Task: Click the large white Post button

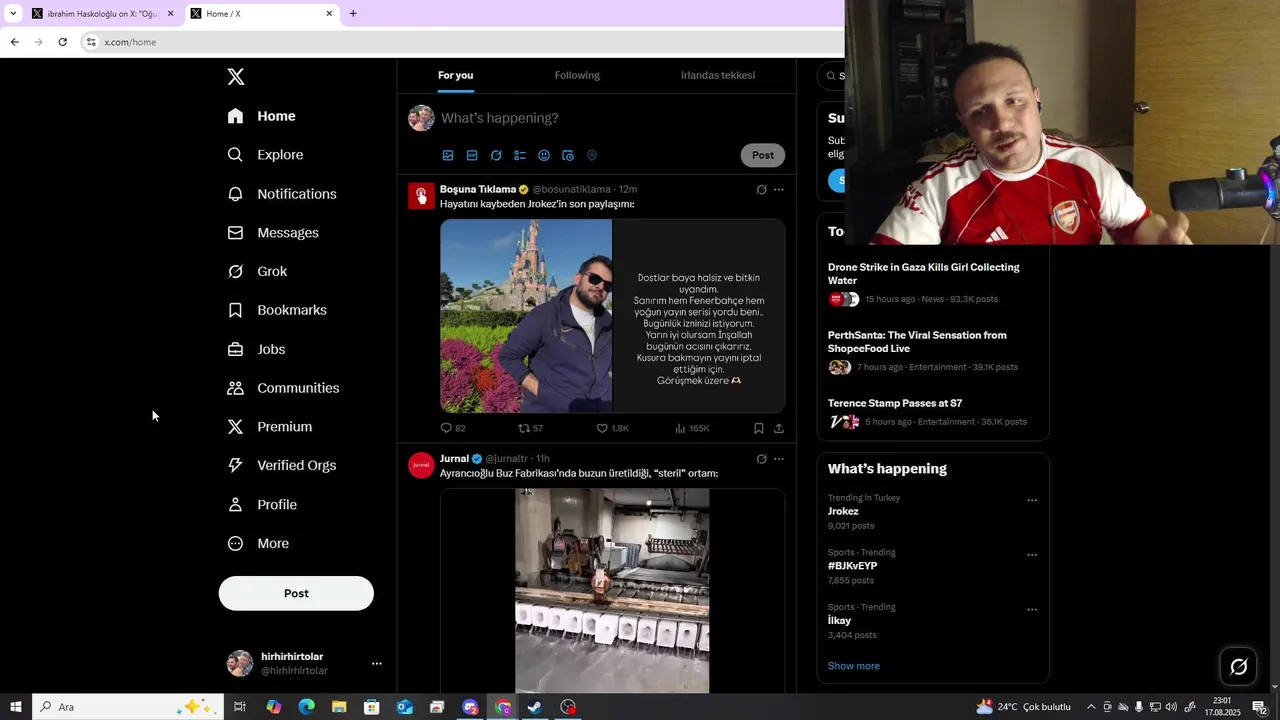Action: pos(296,593)
